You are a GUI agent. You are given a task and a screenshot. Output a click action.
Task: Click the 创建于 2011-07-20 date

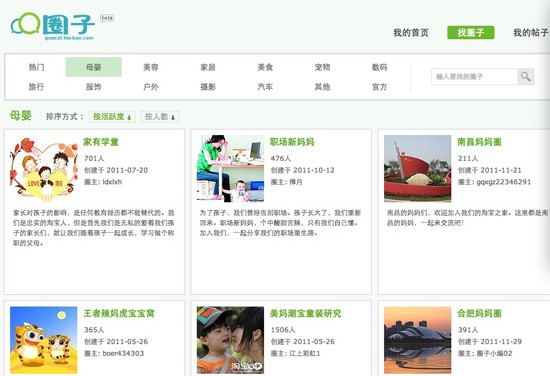pyautogui.click(x=116, y=170)
